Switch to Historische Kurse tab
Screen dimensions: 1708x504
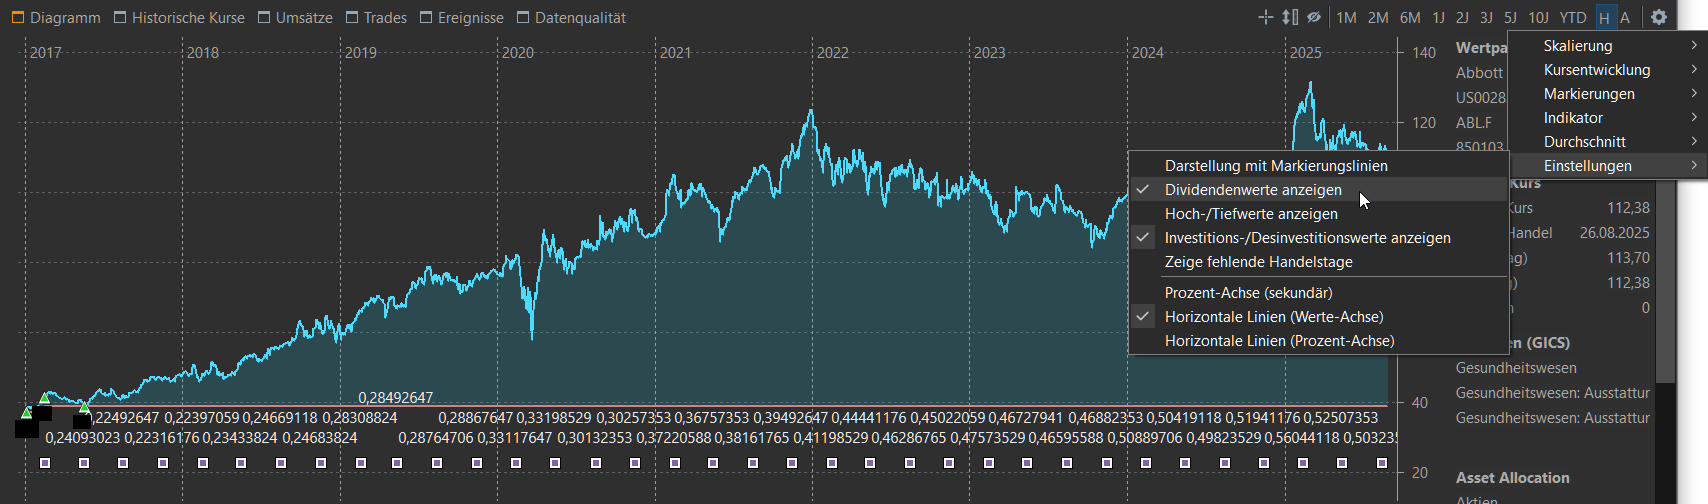coord(187,18)
